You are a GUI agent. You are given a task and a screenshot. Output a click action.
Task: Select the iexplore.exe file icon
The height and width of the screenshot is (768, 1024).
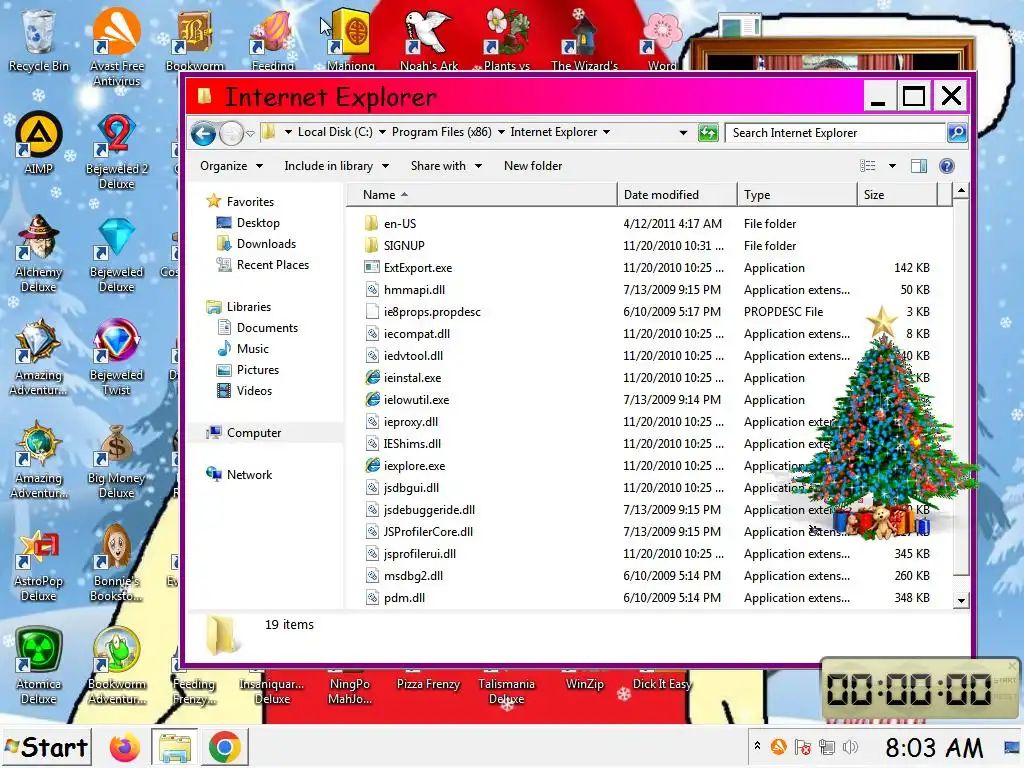[x=372, y=466]
